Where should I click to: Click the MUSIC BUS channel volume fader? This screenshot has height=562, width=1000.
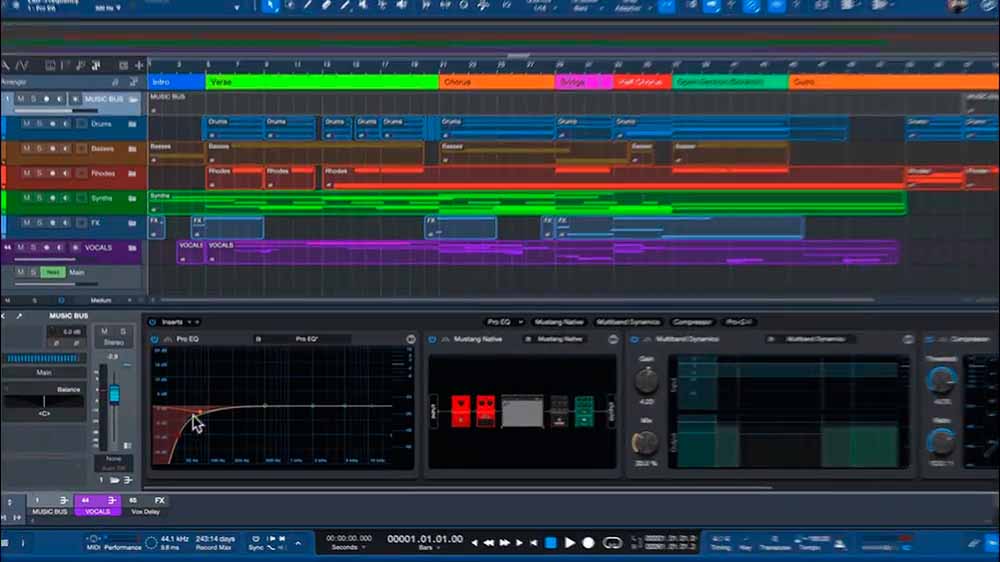click(x=114, y=395)
